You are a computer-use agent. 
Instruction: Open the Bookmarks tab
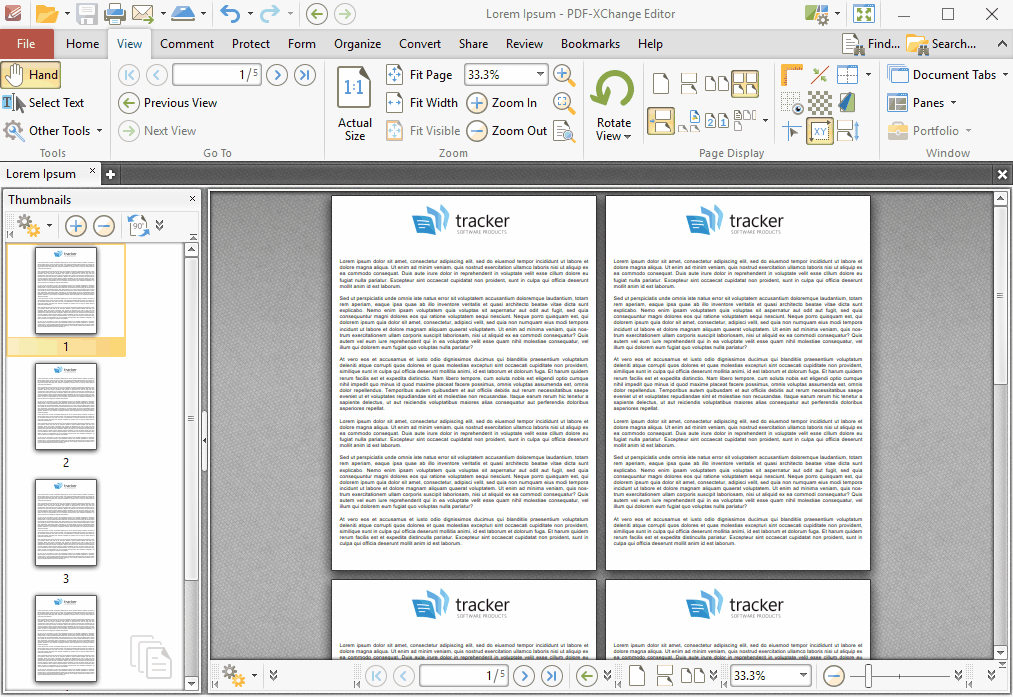(590, 44)
